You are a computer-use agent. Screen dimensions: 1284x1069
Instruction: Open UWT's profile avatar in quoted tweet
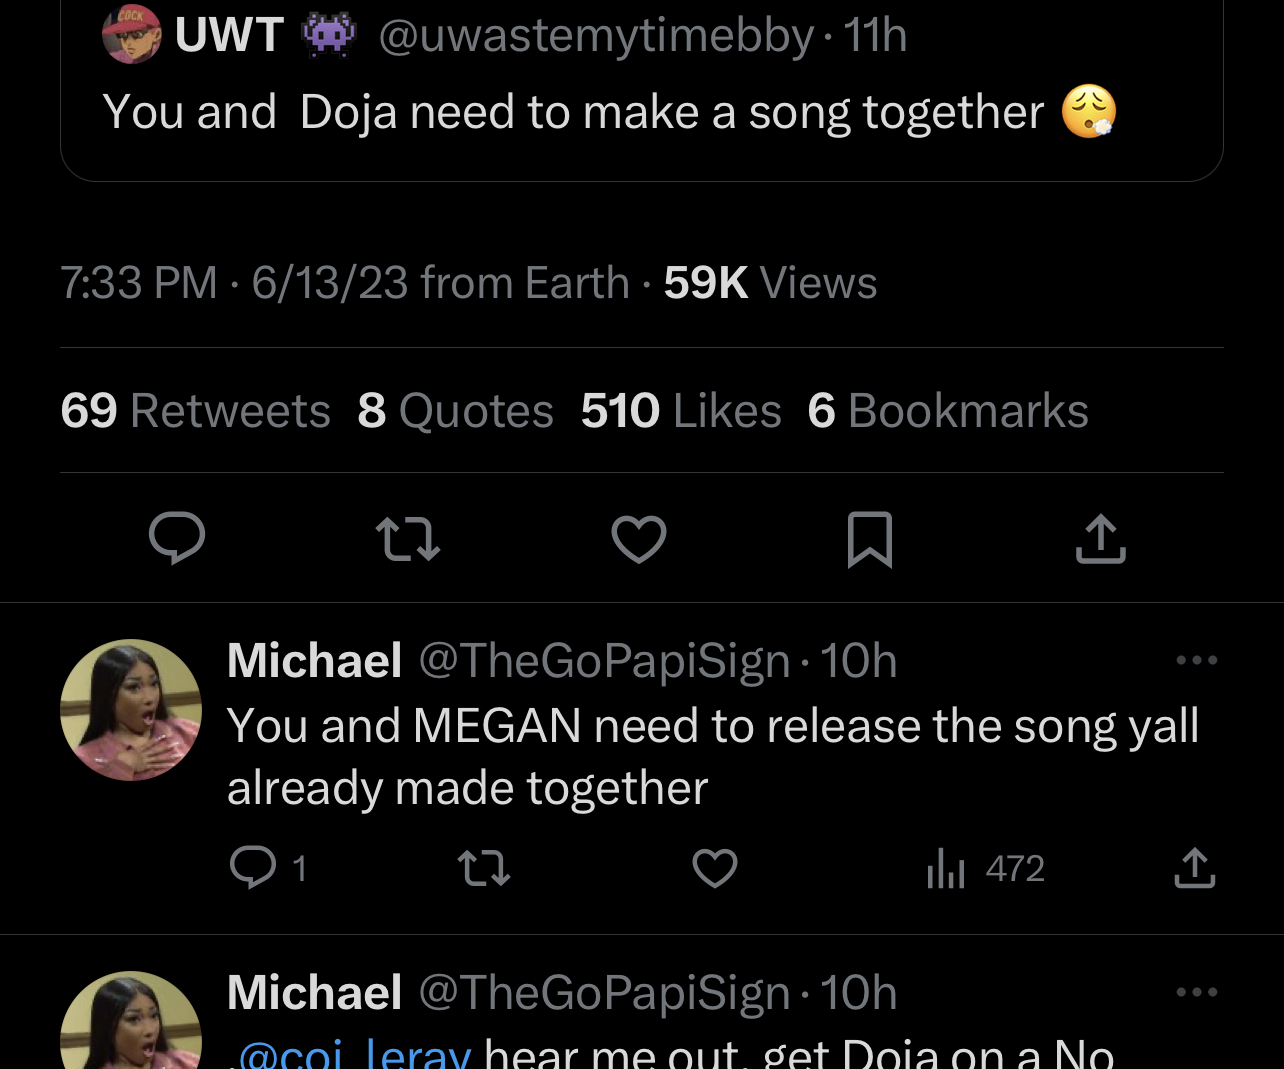pos(131,35)
